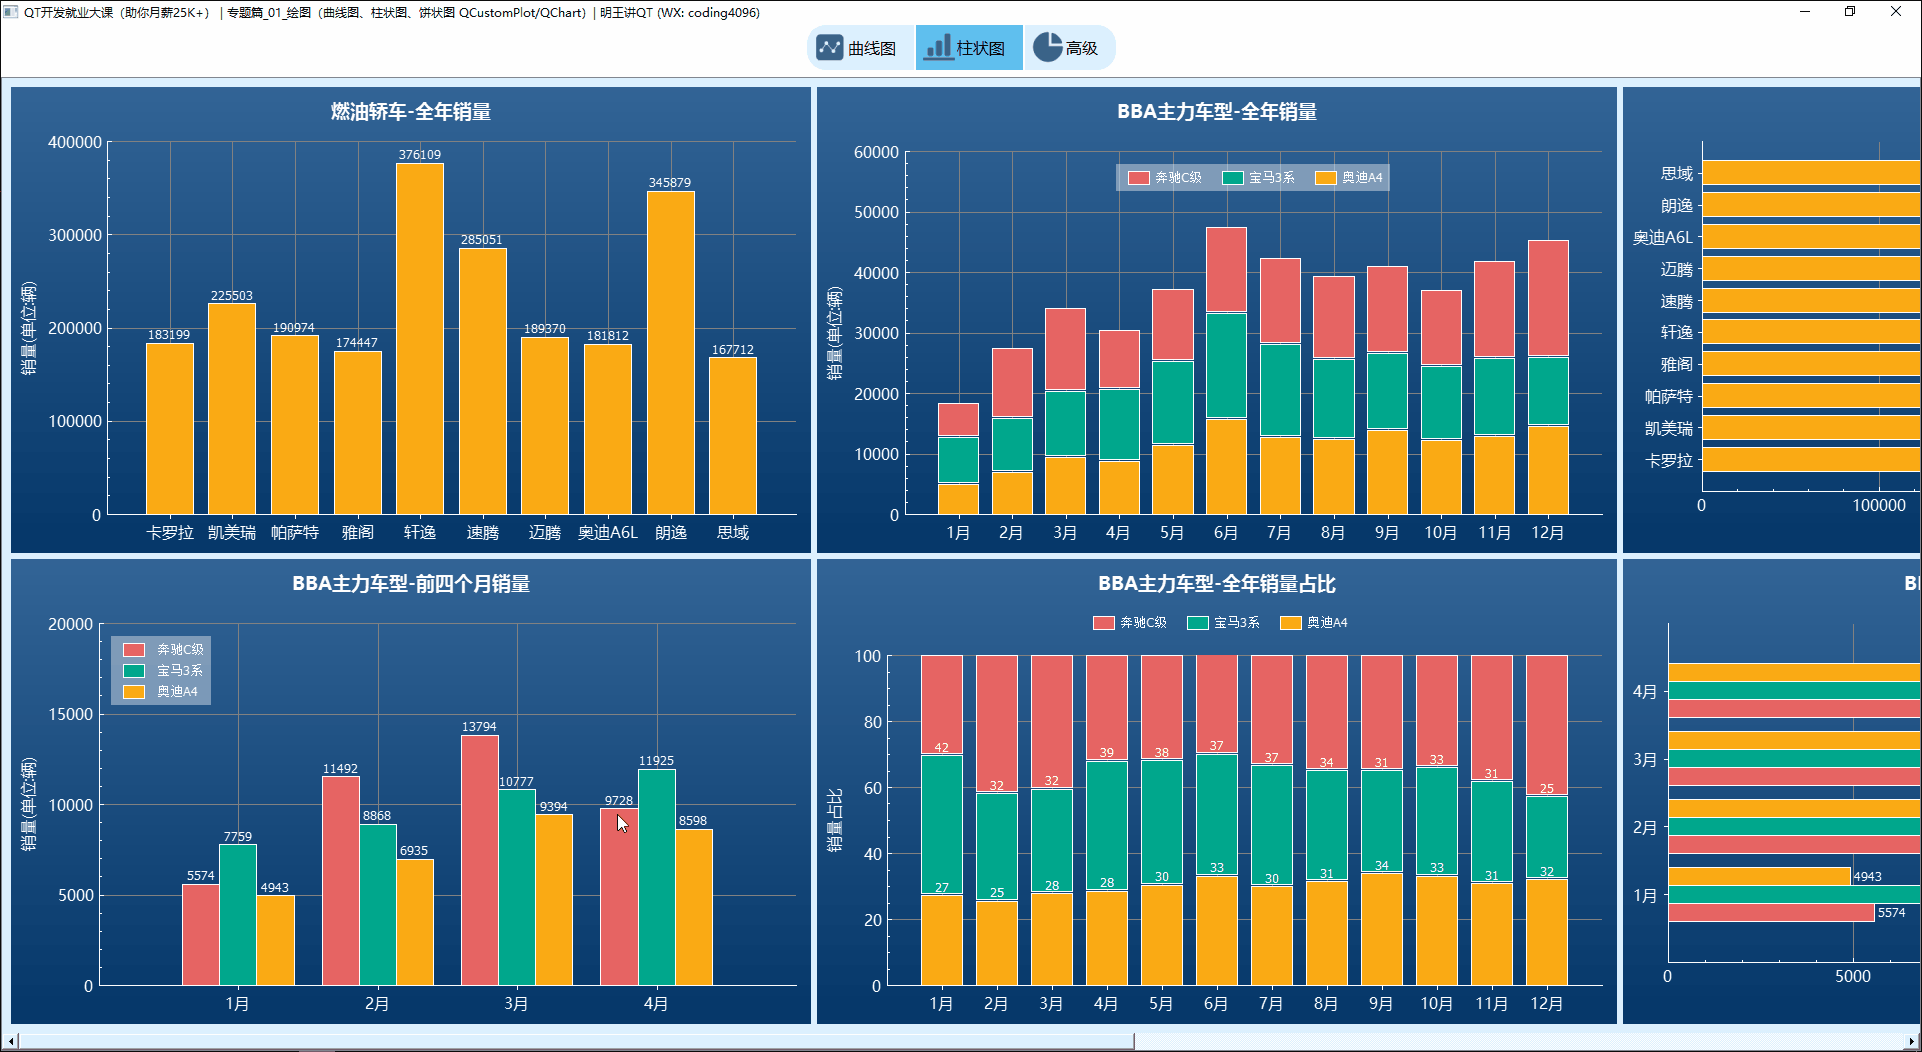Click the orange legend marker of 奥迪A4
This screenshot has width=1922, height=1052.
(1327, 177)
